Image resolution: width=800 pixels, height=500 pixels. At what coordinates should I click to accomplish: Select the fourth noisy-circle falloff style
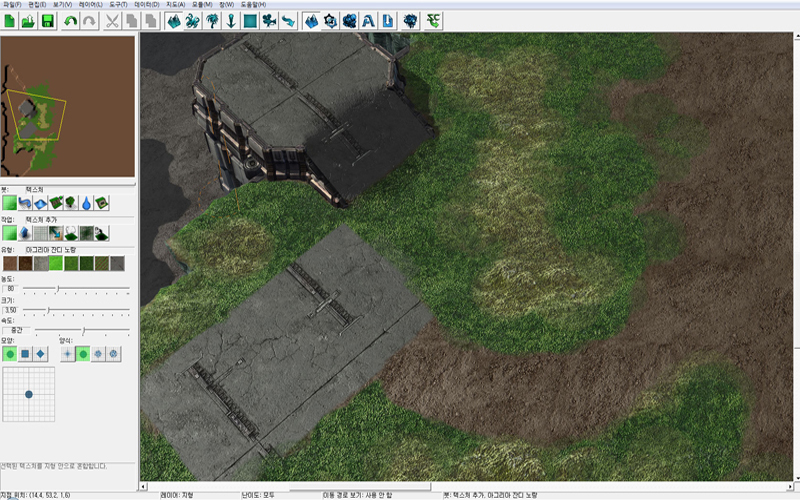(113, 354)
